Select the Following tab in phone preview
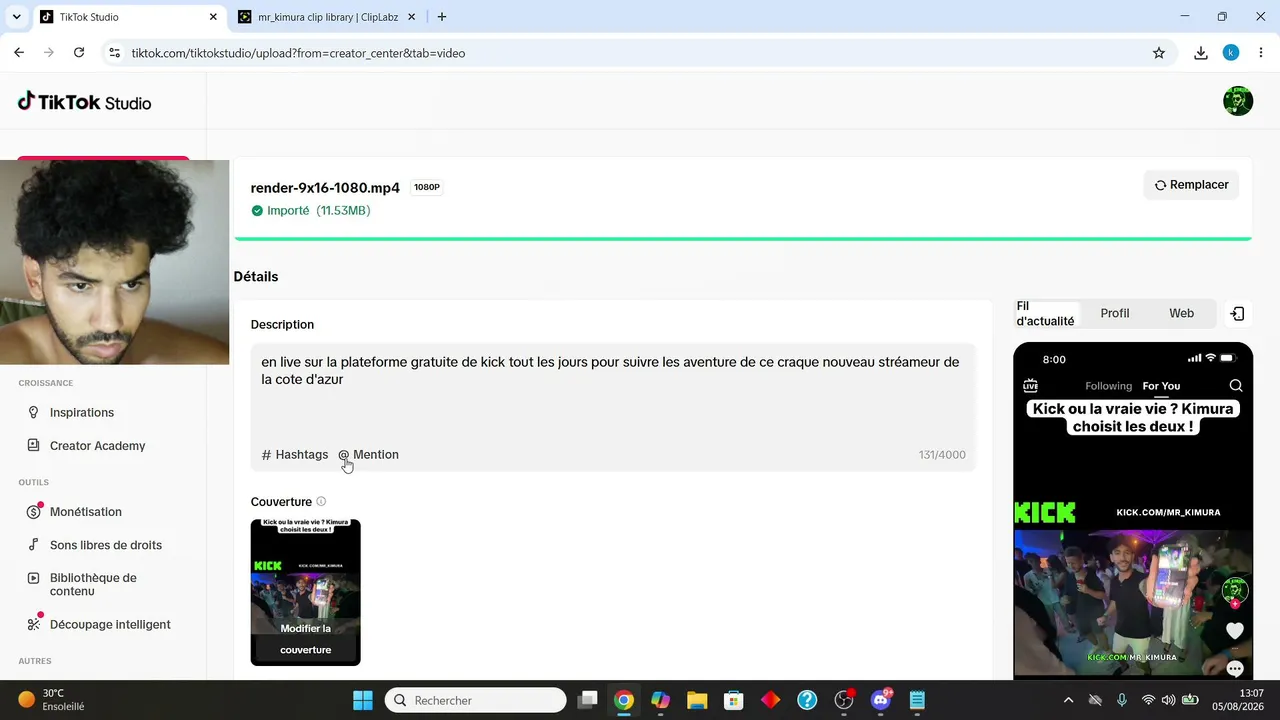1280x720 pixels. 1109,386
